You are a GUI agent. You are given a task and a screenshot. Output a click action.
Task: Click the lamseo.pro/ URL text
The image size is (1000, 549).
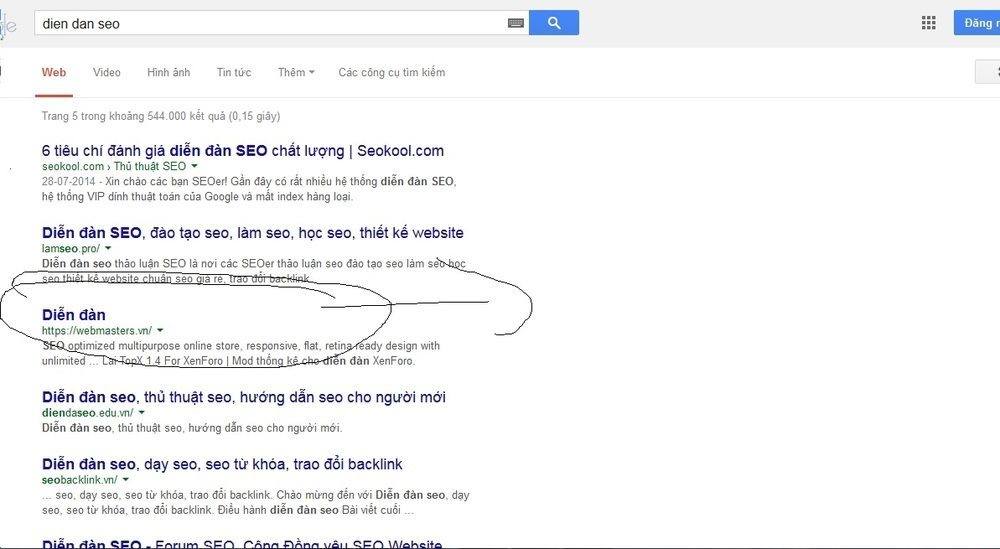[71, 248]
